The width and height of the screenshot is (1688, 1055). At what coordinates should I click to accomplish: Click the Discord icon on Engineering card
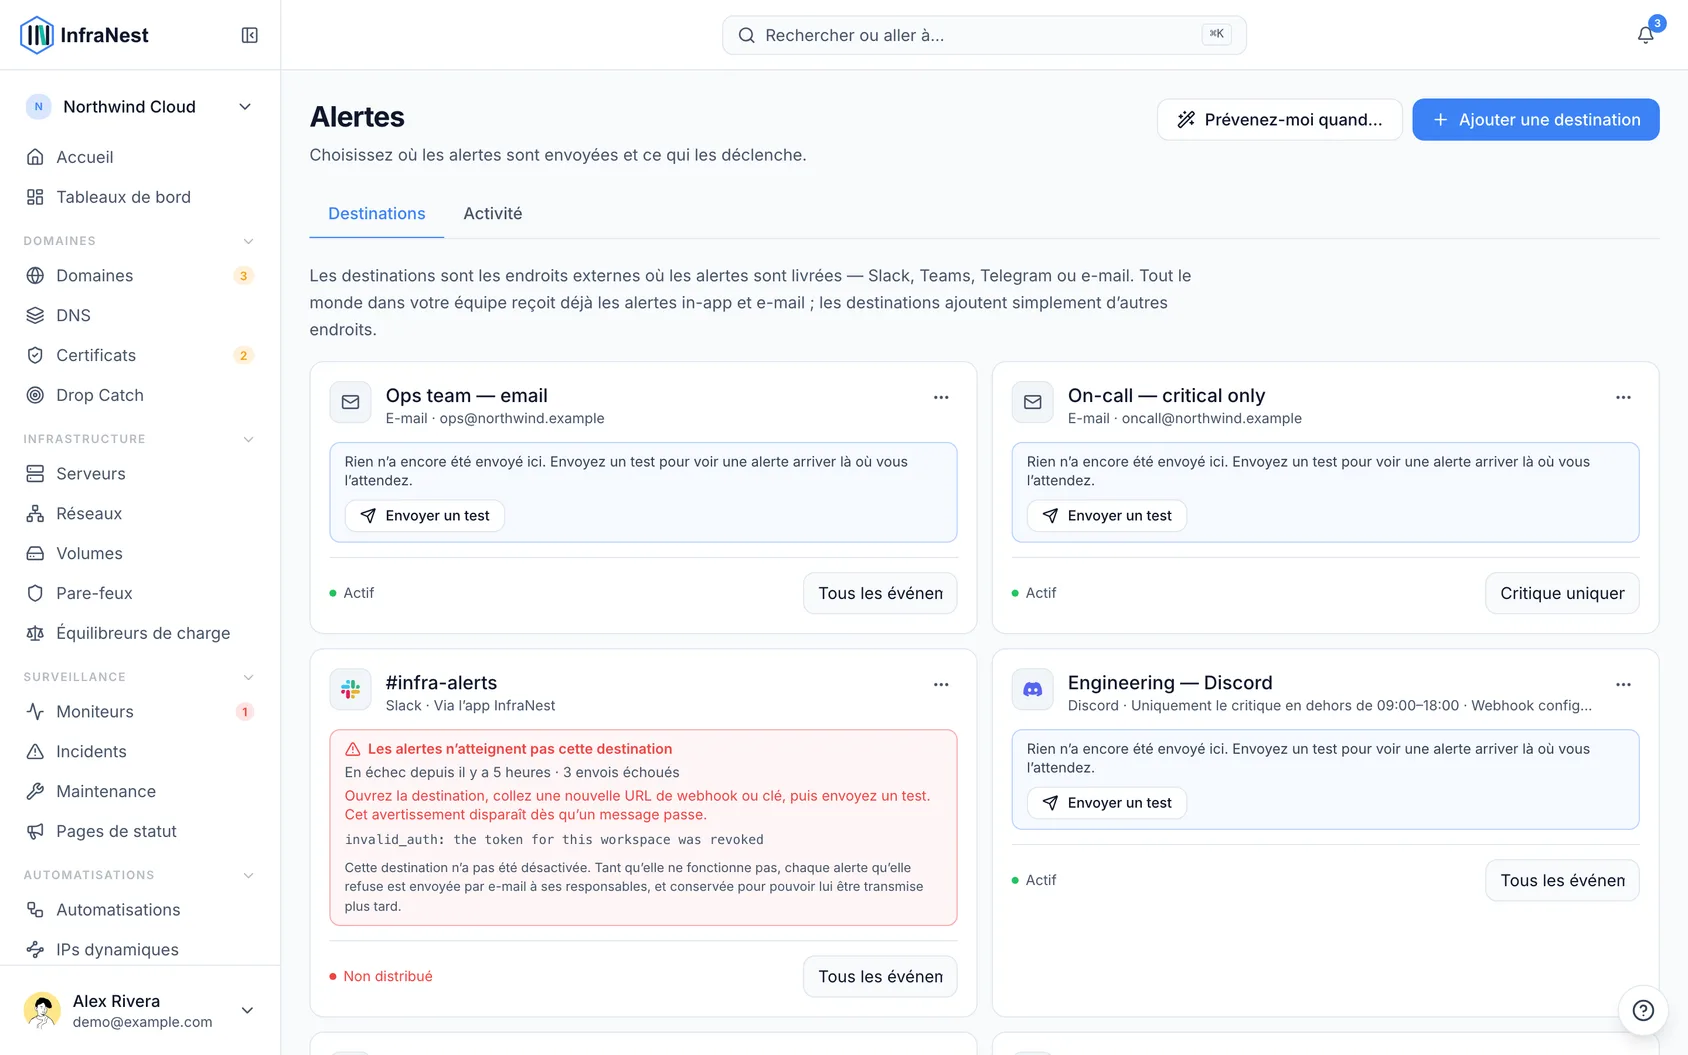[1033, 689]
